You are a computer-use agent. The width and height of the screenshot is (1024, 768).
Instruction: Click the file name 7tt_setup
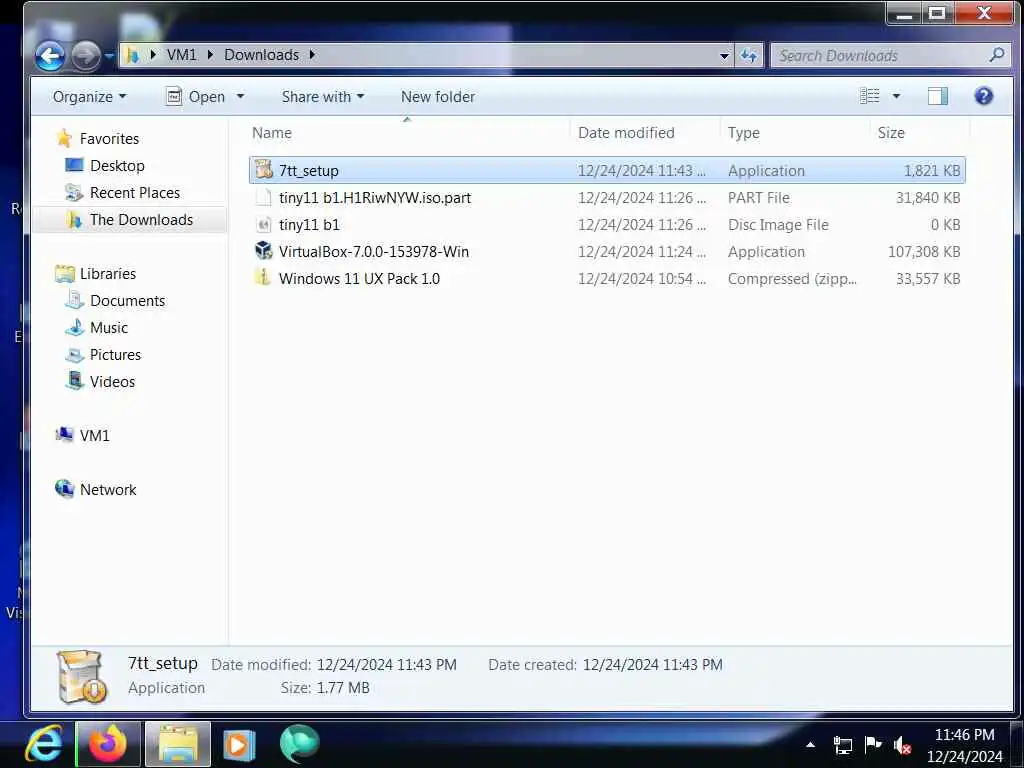[309, 170]
